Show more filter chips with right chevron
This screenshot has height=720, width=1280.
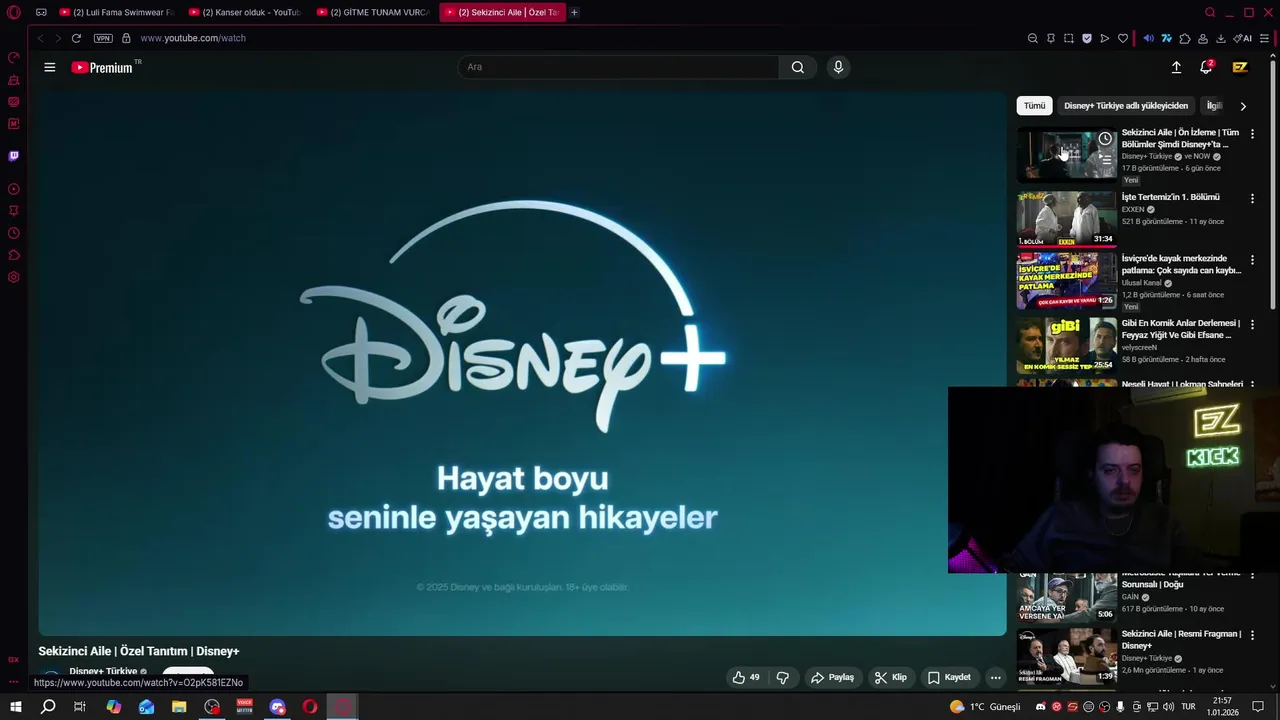(1243, 106)
